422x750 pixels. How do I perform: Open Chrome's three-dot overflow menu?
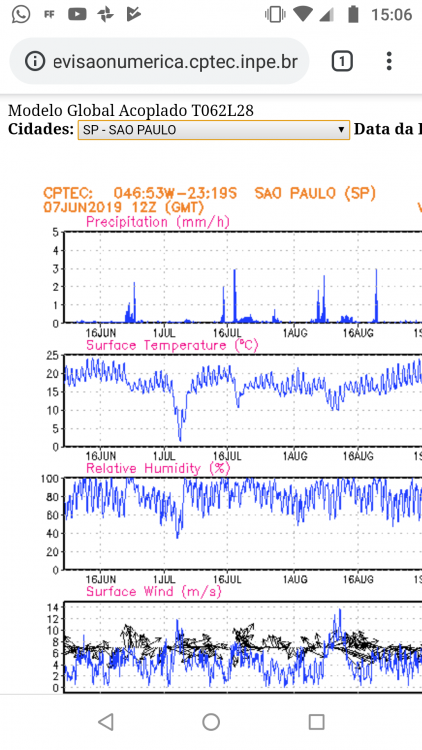click(389, 61)
